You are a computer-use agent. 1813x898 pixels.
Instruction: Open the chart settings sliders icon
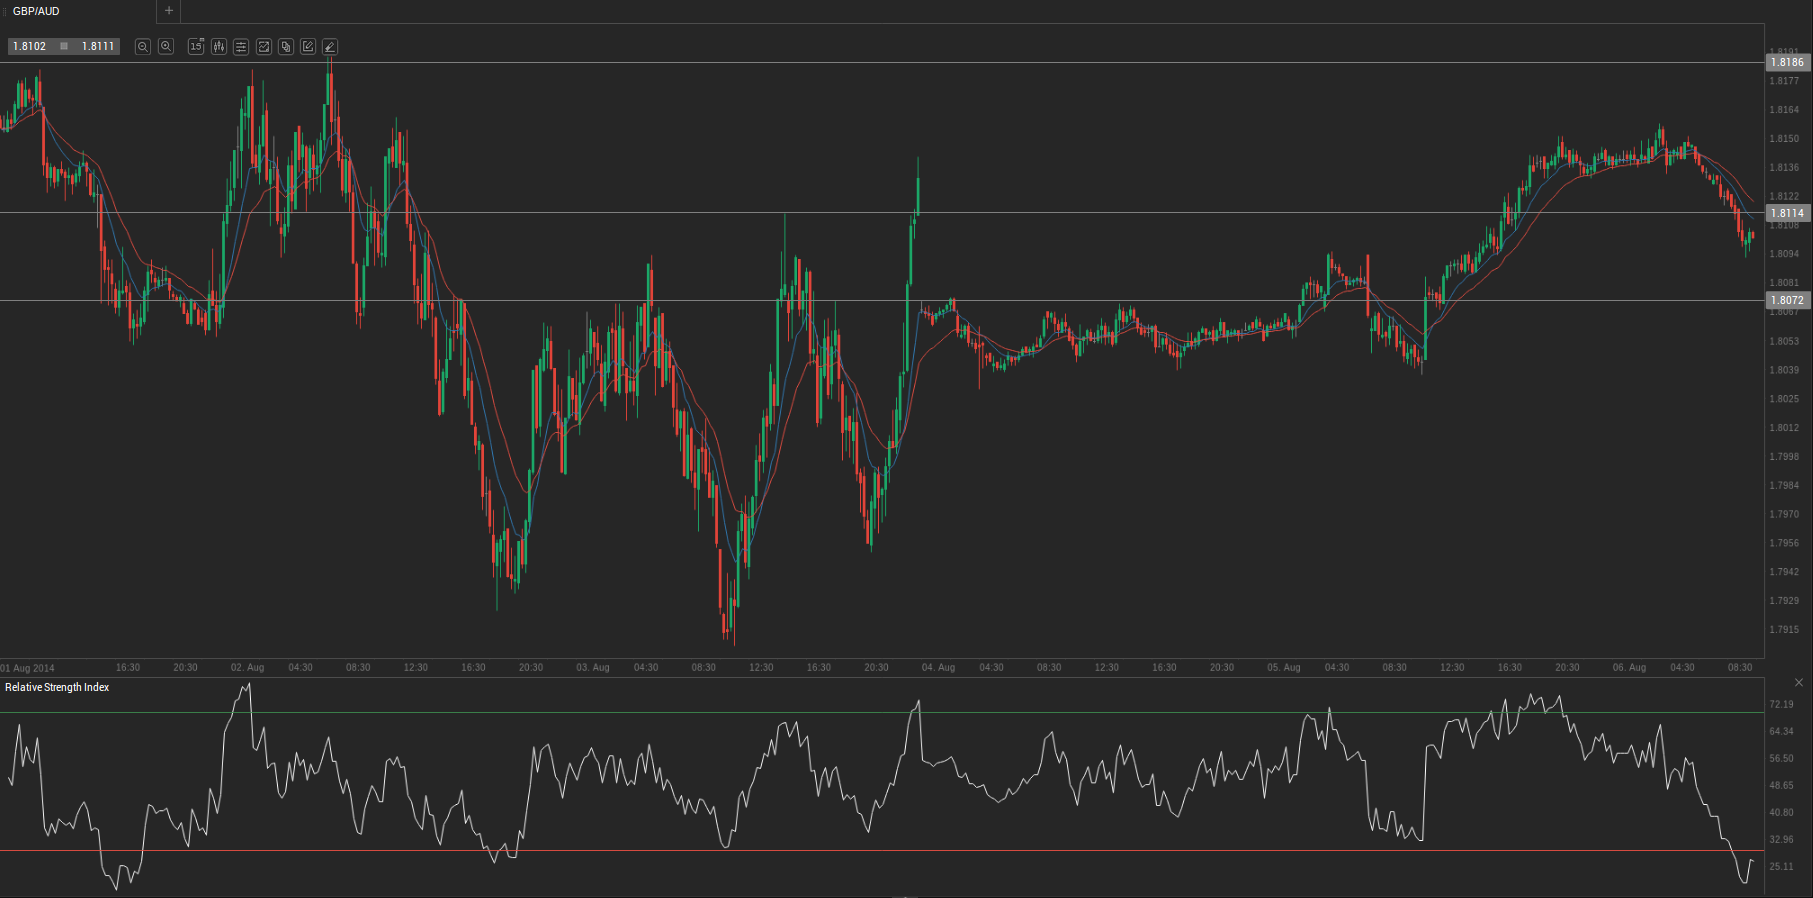(241, 47)
